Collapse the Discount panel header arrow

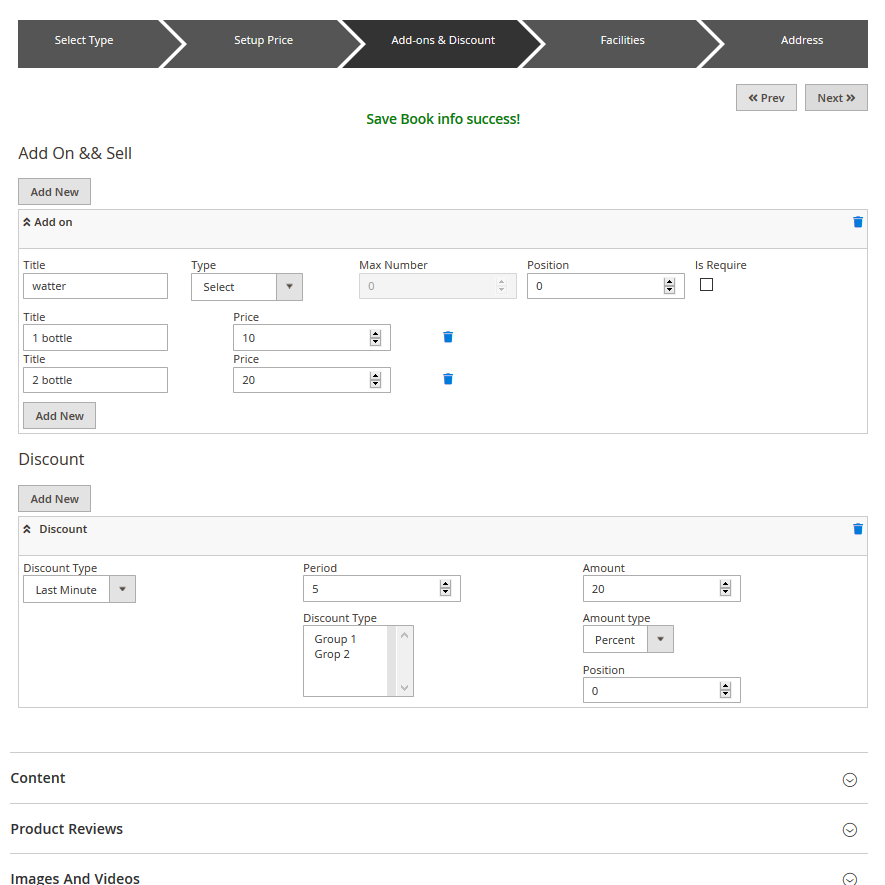27,529
